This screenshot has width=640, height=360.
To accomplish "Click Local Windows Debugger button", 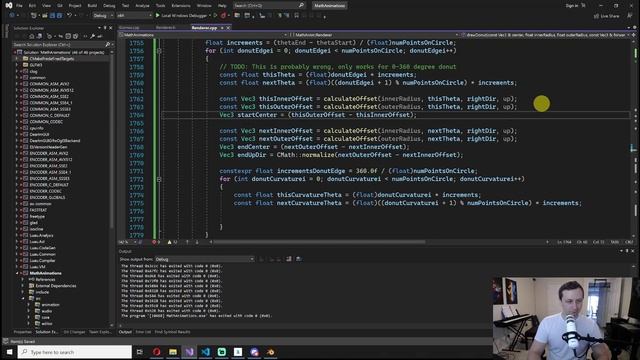I will [x=184, y=16].
